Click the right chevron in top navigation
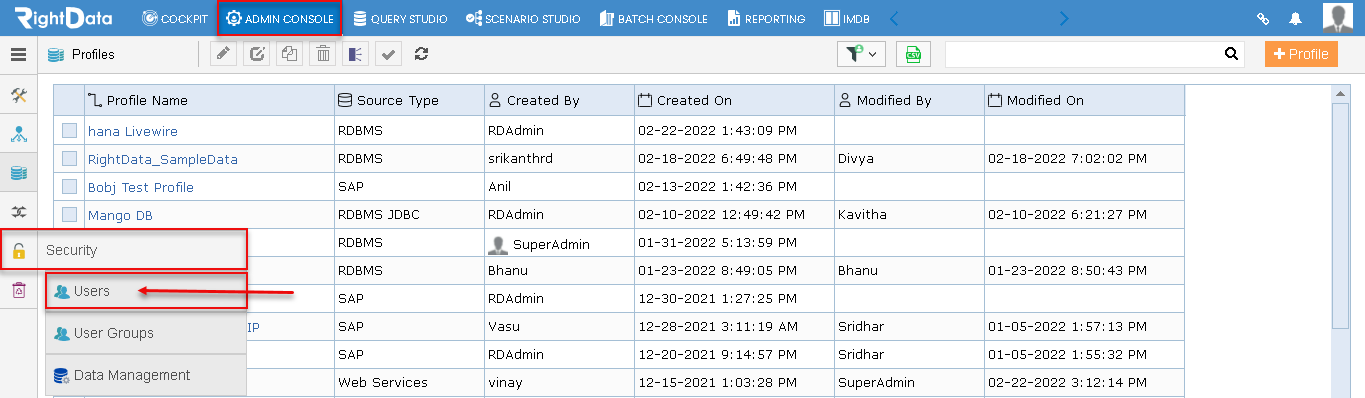The height and width of the screenshot is (398, 1365). click(1064, 19)
